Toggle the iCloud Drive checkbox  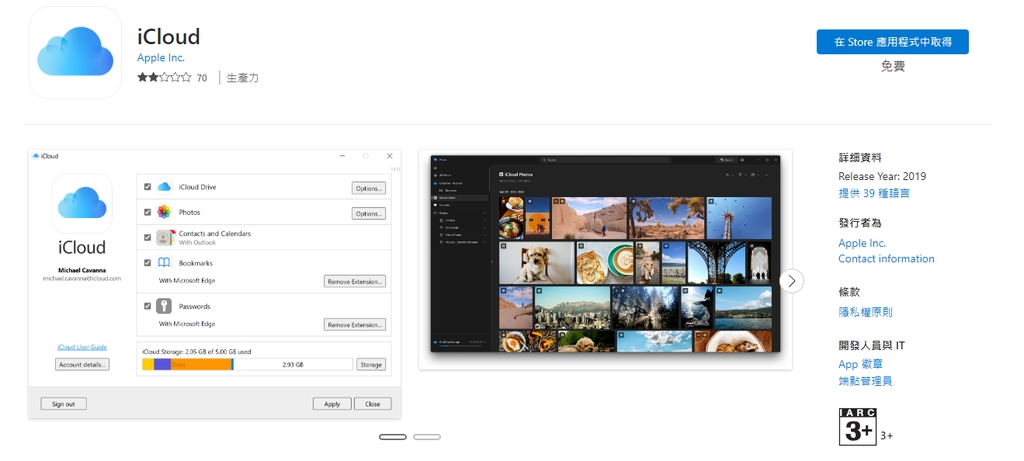(x=148, y=187)
